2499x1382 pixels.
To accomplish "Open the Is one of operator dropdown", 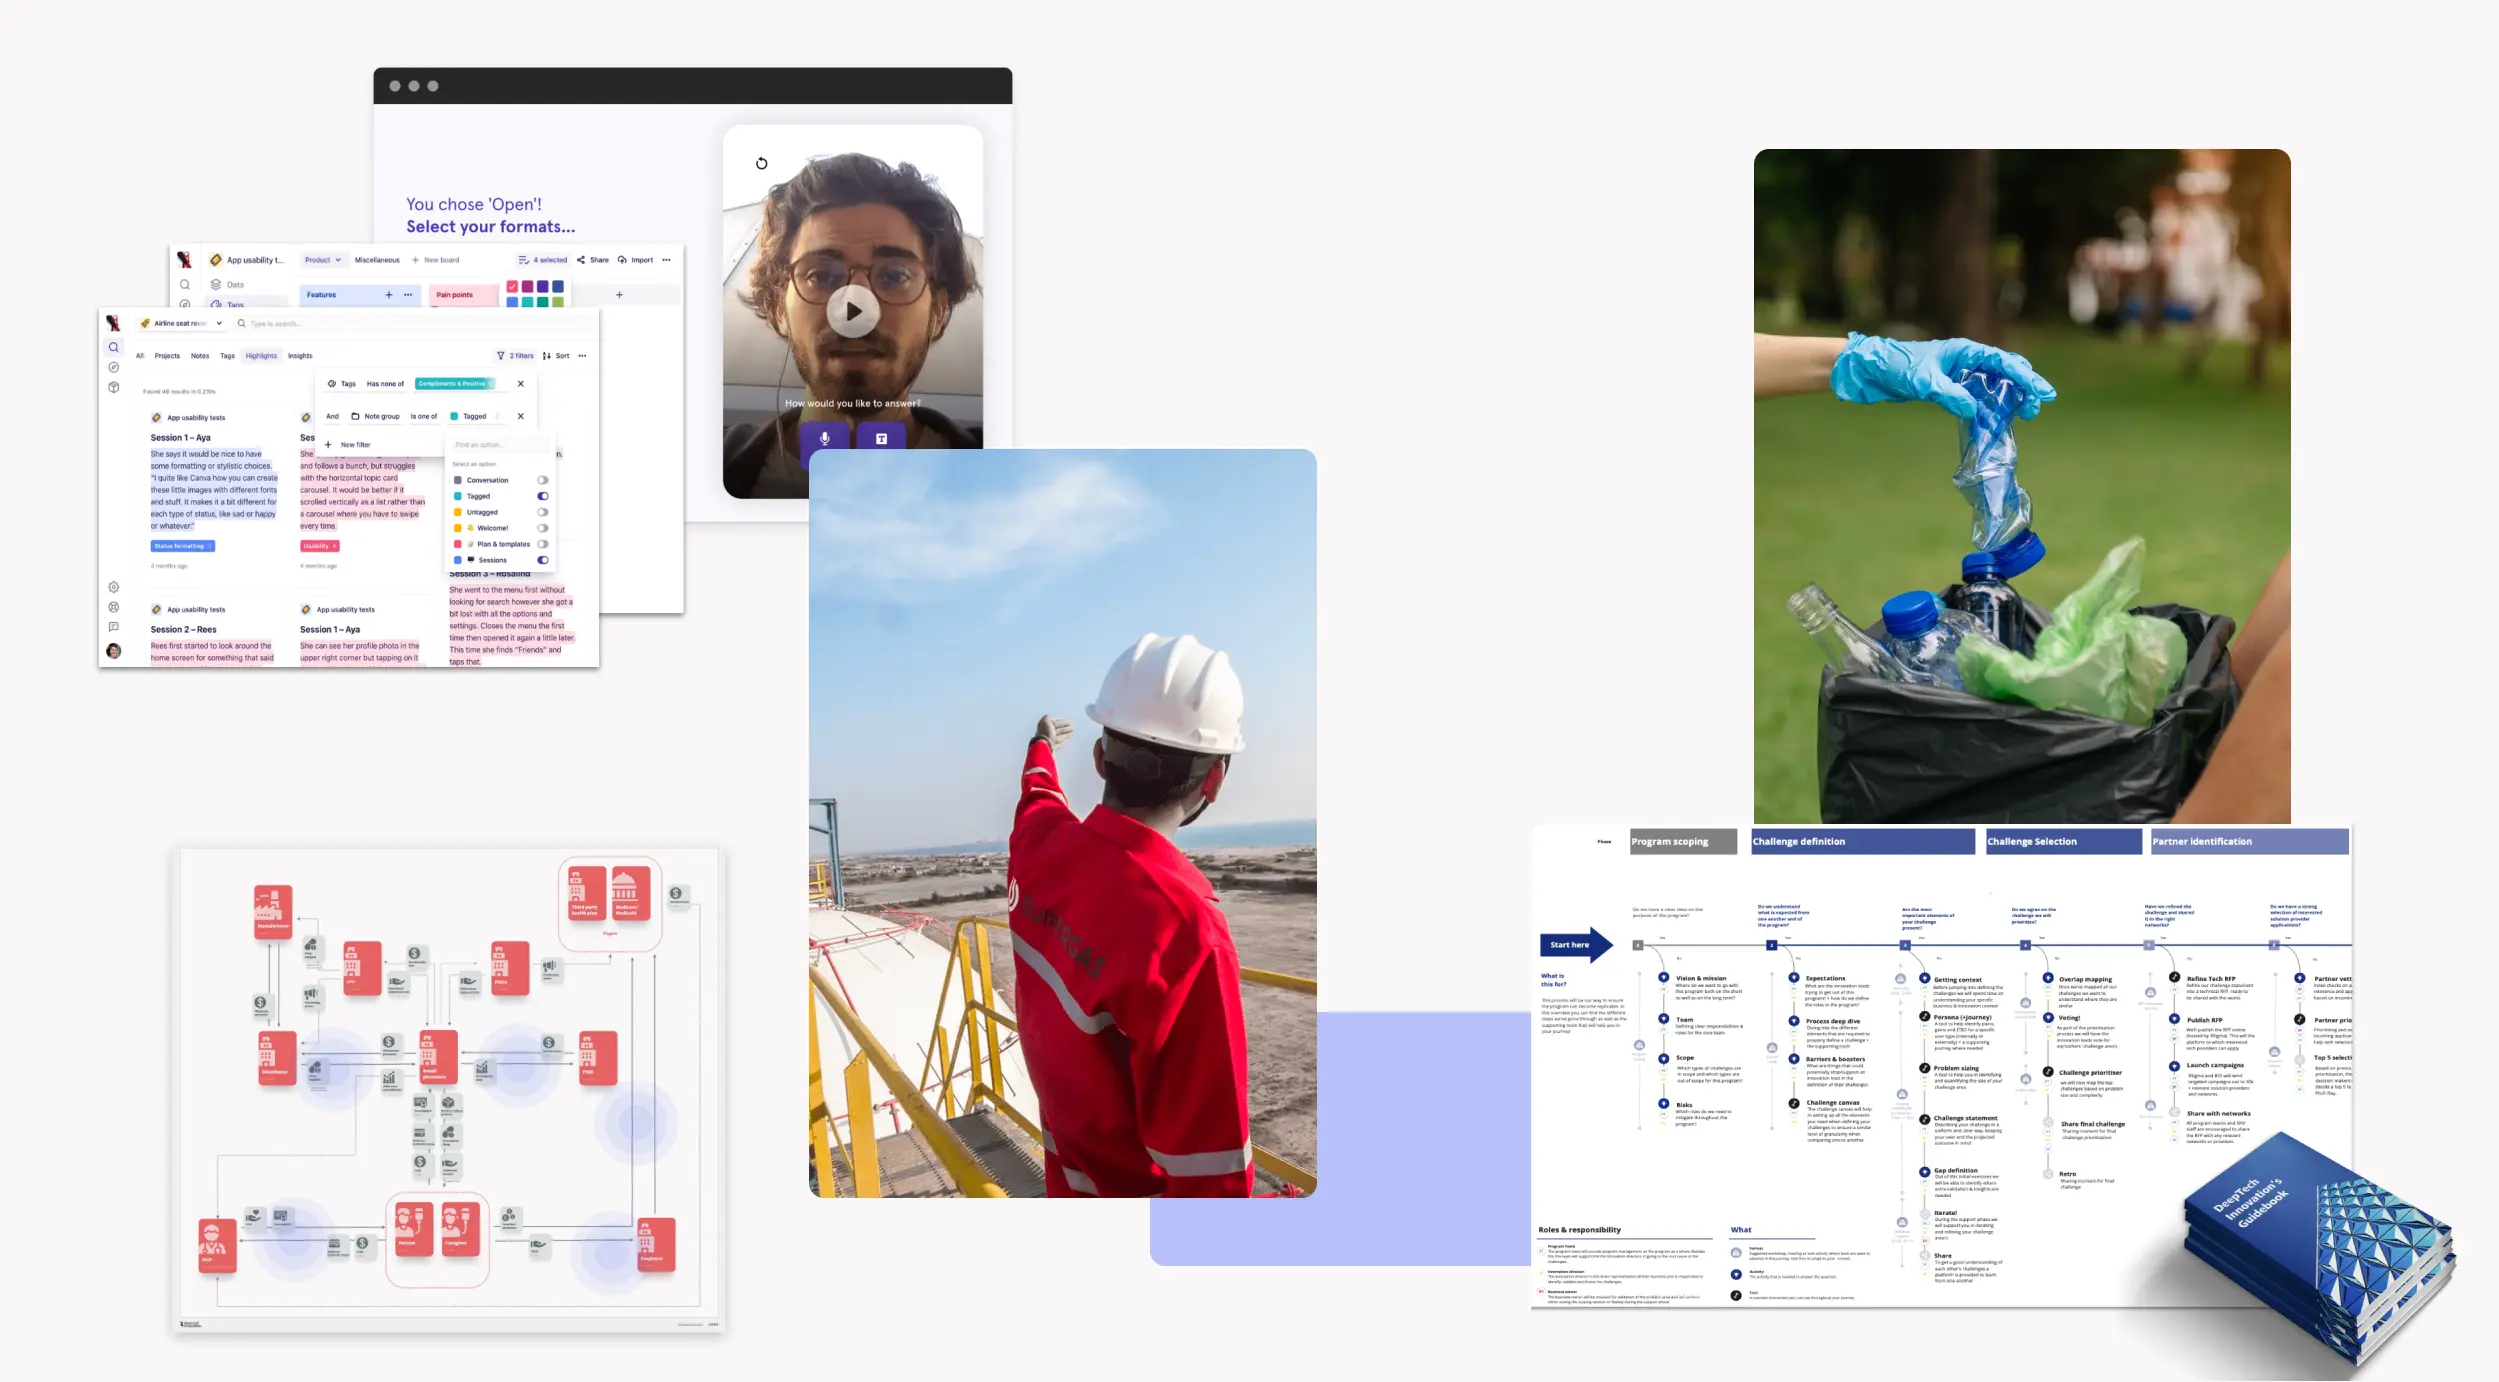I will pos(424,416).
